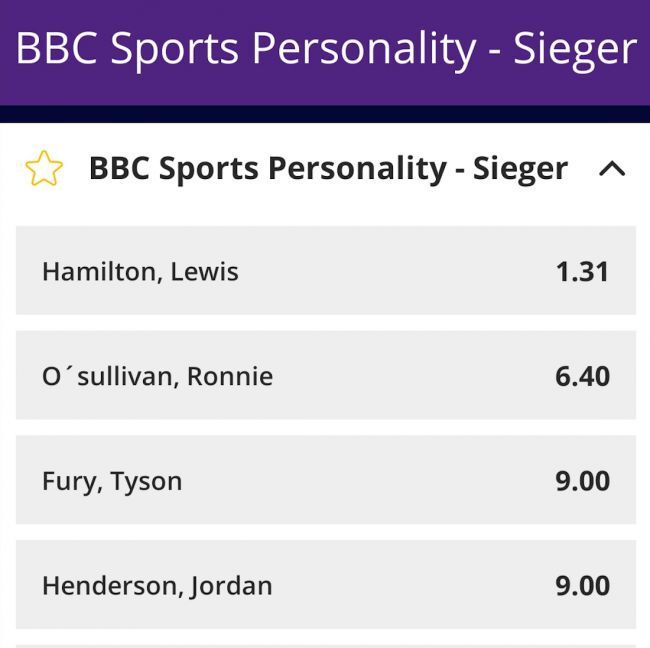This screenshot has width=650, height=648.
Task: Select the Hamilton, Lewis name label
Action: point(140,272)
